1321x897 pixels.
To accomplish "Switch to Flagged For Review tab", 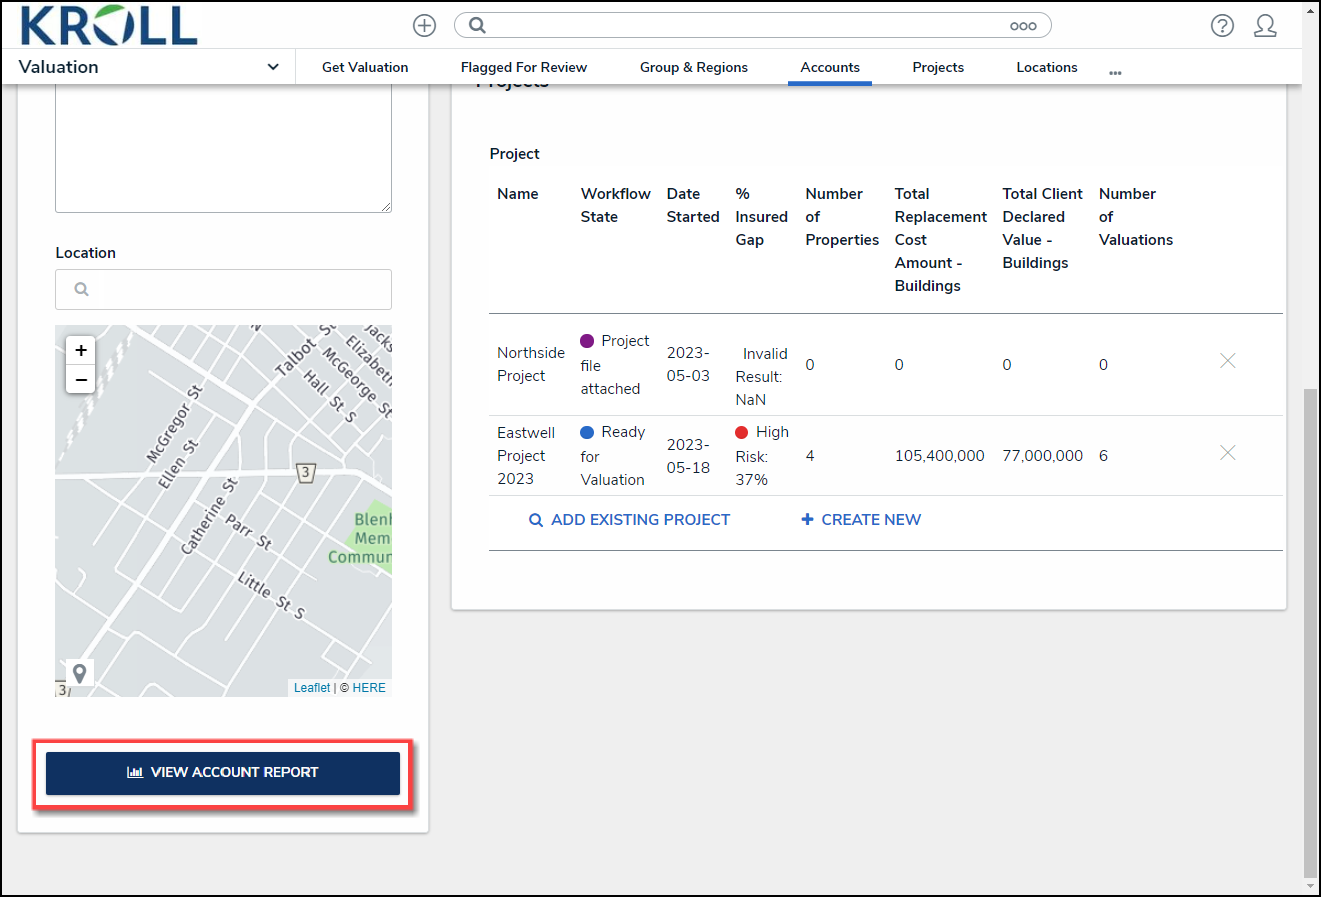I will point(524,67).
